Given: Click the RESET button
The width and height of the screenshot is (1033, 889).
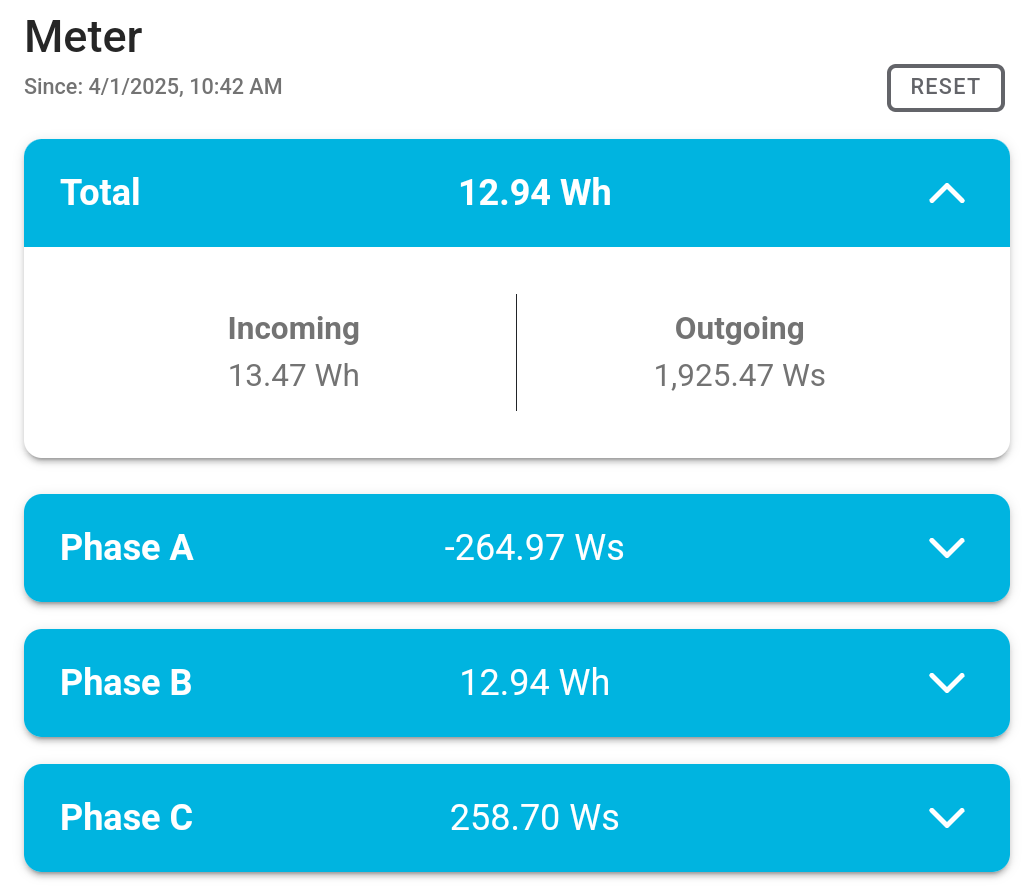Looking at the screenshot, I should click(945, 87).
